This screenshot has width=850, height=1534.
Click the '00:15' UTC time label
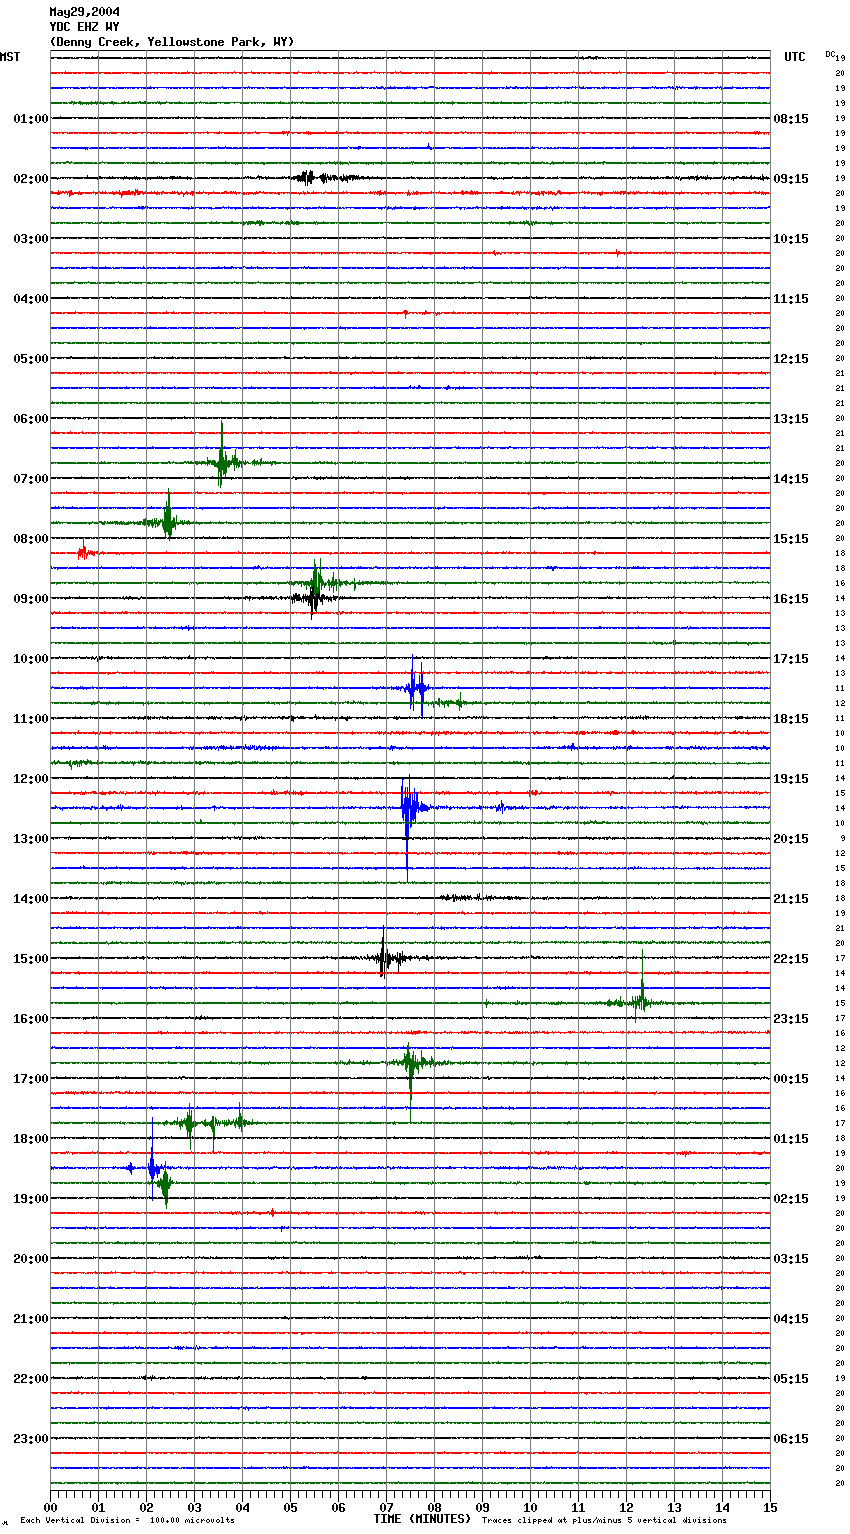click(791, 1079)
